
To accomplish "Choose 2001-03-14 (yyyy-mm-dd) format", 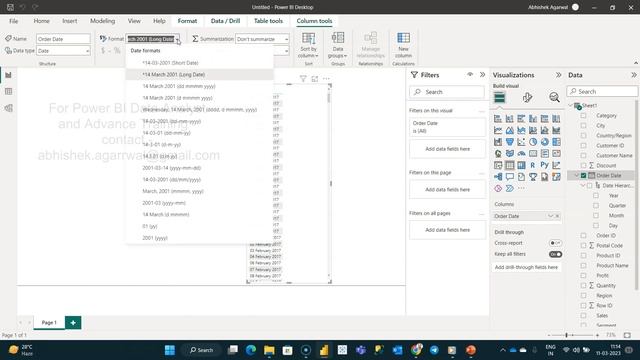I will [200, 168].
